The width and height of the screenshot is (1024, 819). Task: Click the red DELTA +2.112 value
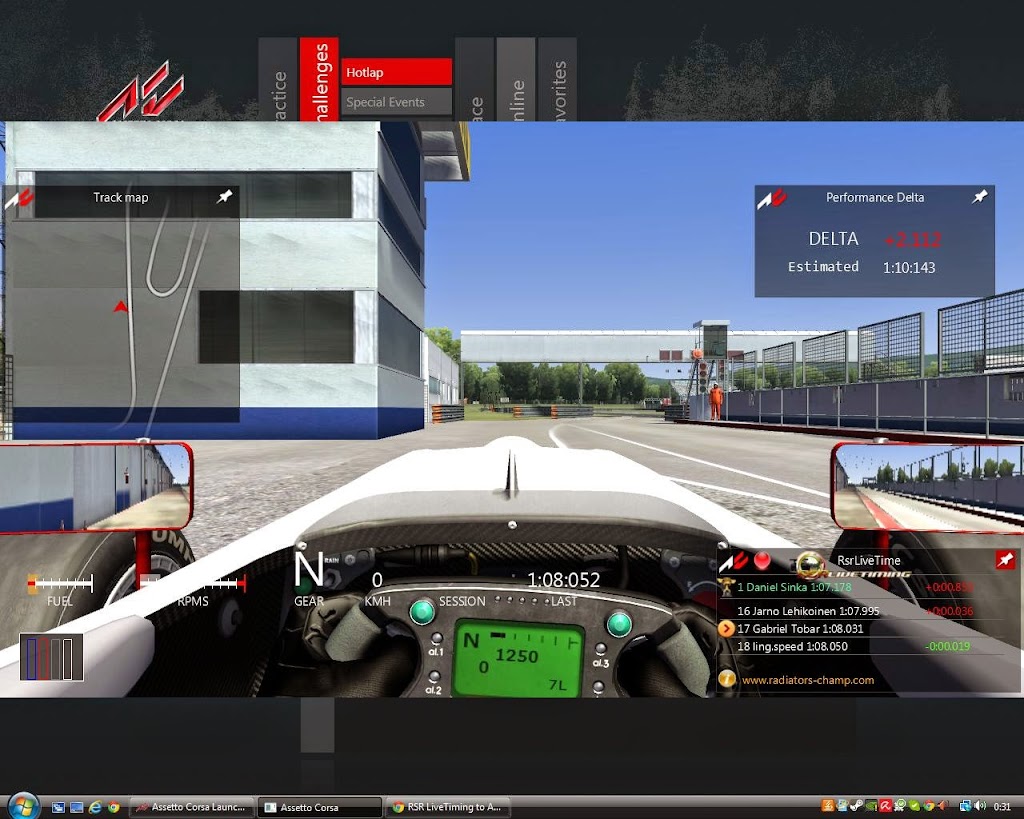coord(912,240)
